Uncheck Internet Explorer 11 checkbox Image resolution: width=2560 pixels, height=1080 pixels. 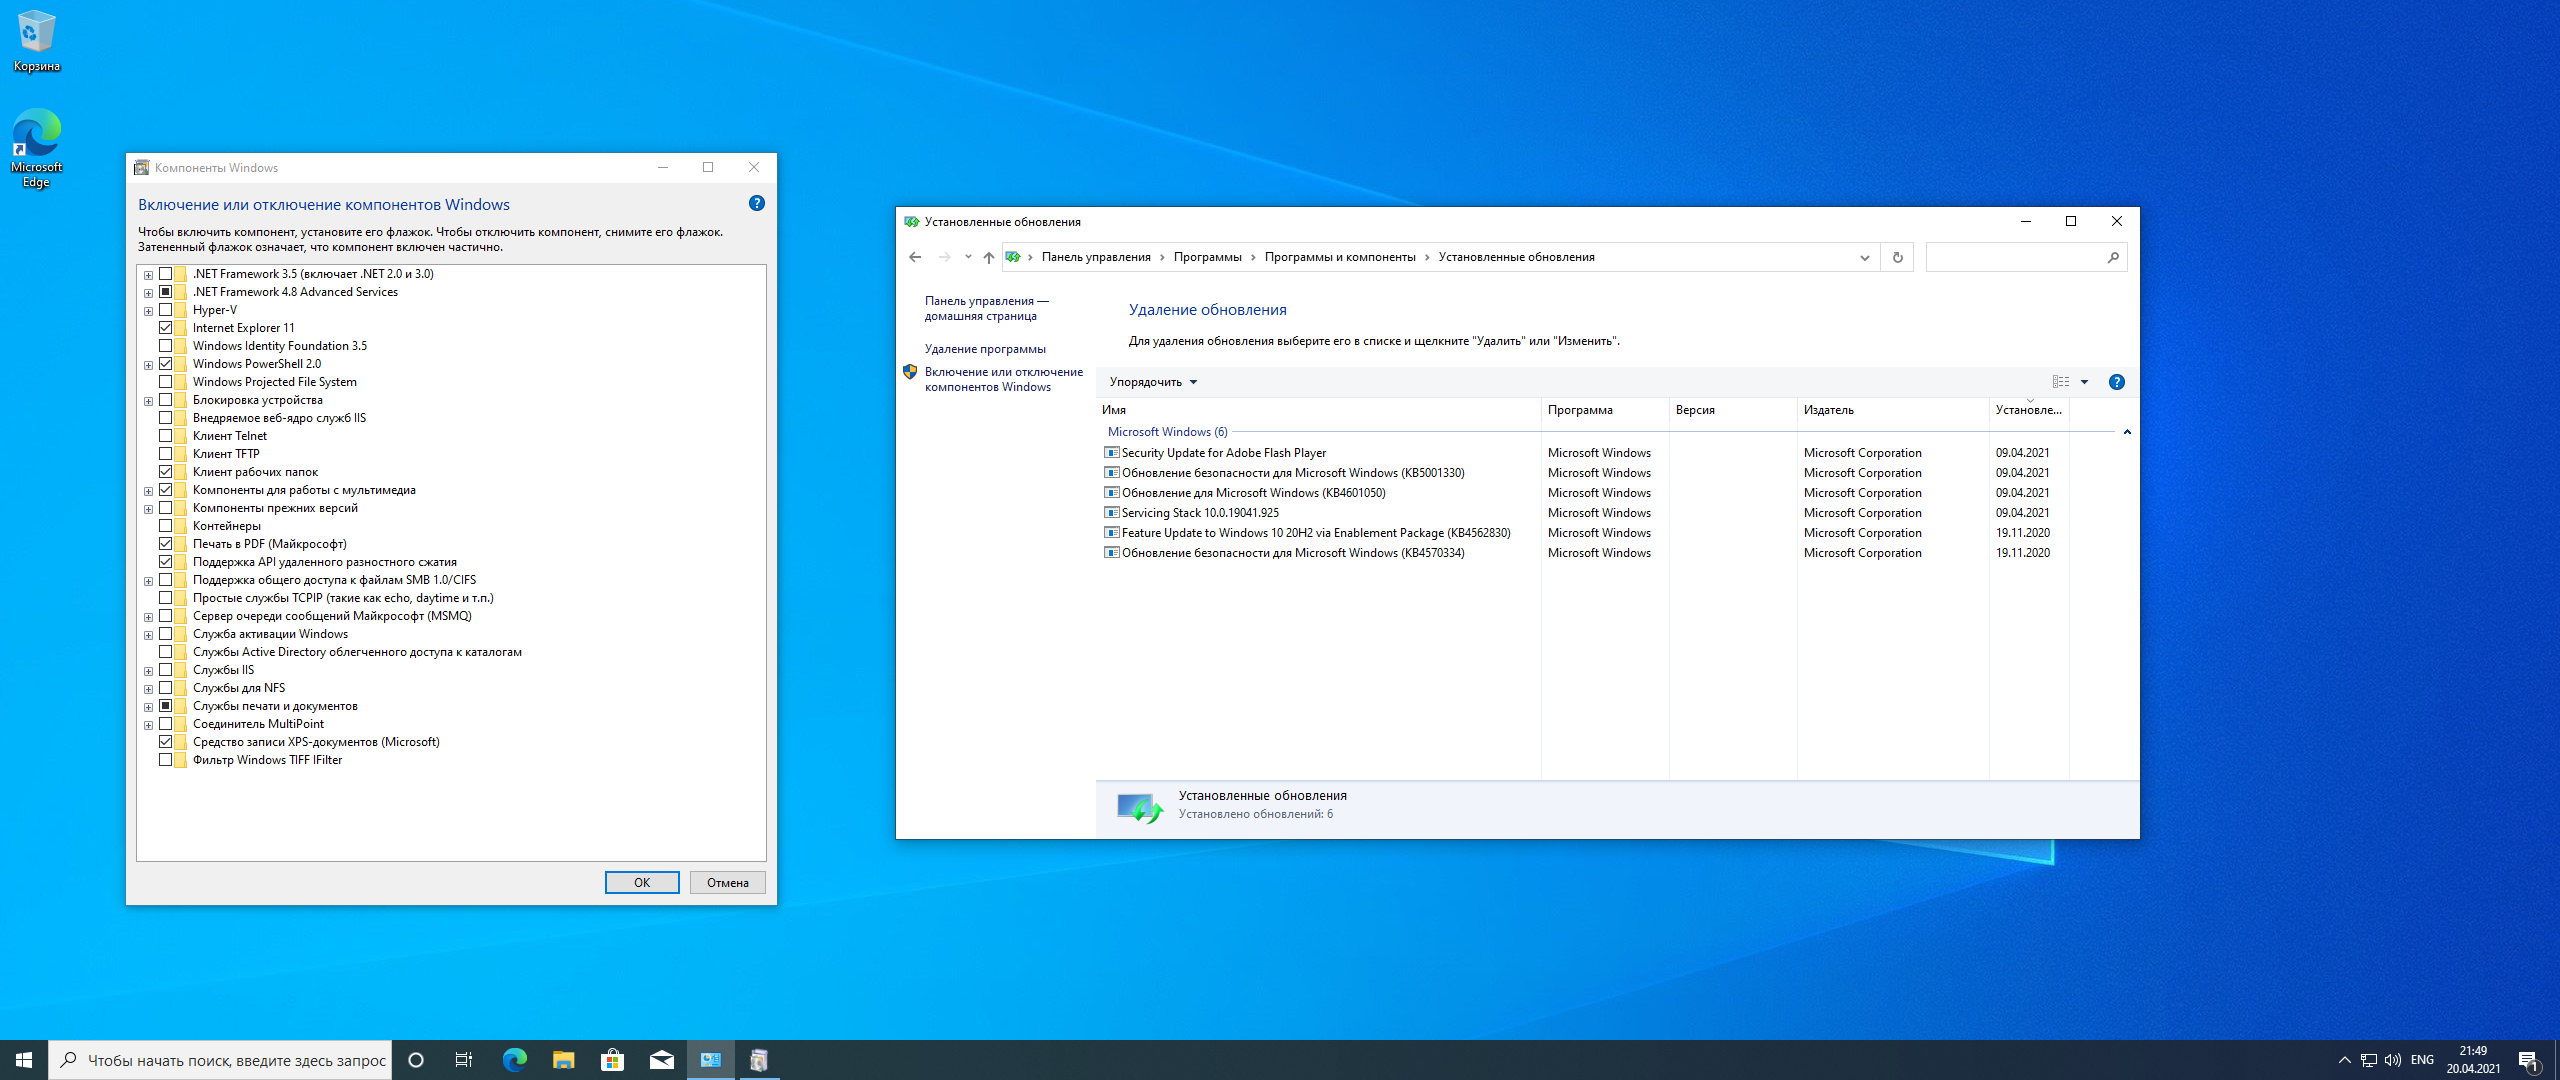[166, 328]
